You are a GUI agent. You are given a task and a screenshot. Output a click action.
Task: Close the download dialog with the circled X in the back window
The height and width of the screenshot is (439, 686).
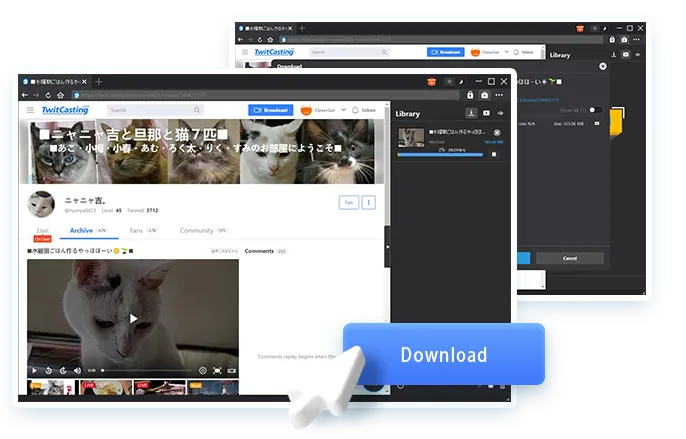(x=603, y=66)
